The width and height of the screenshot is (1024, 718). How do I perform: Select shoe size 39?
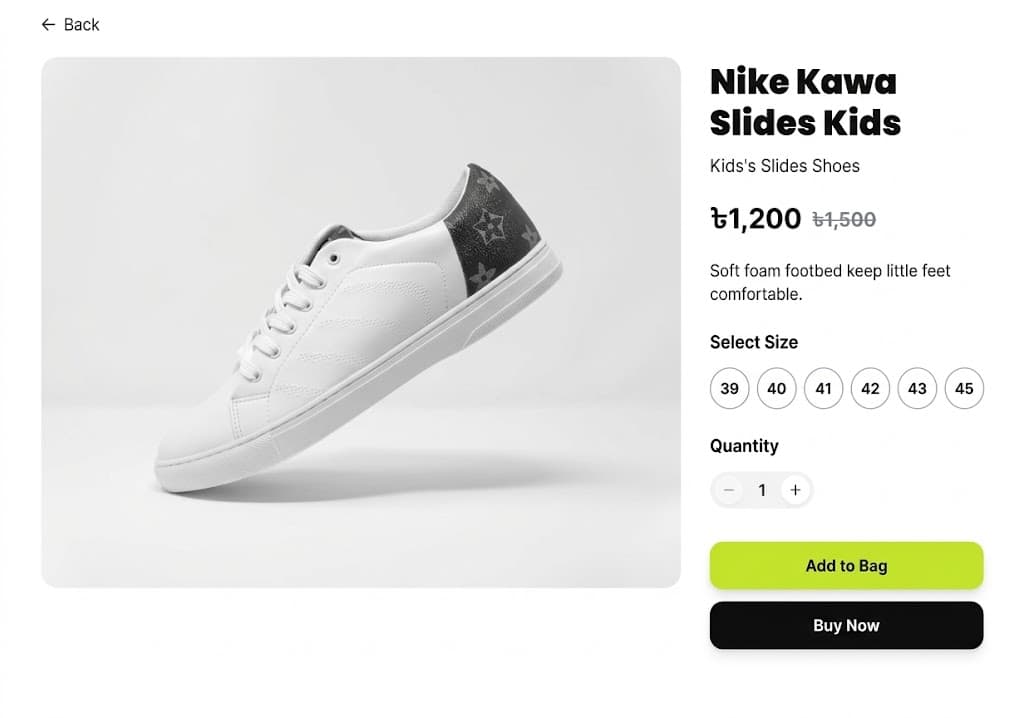[x=729, y=389]
